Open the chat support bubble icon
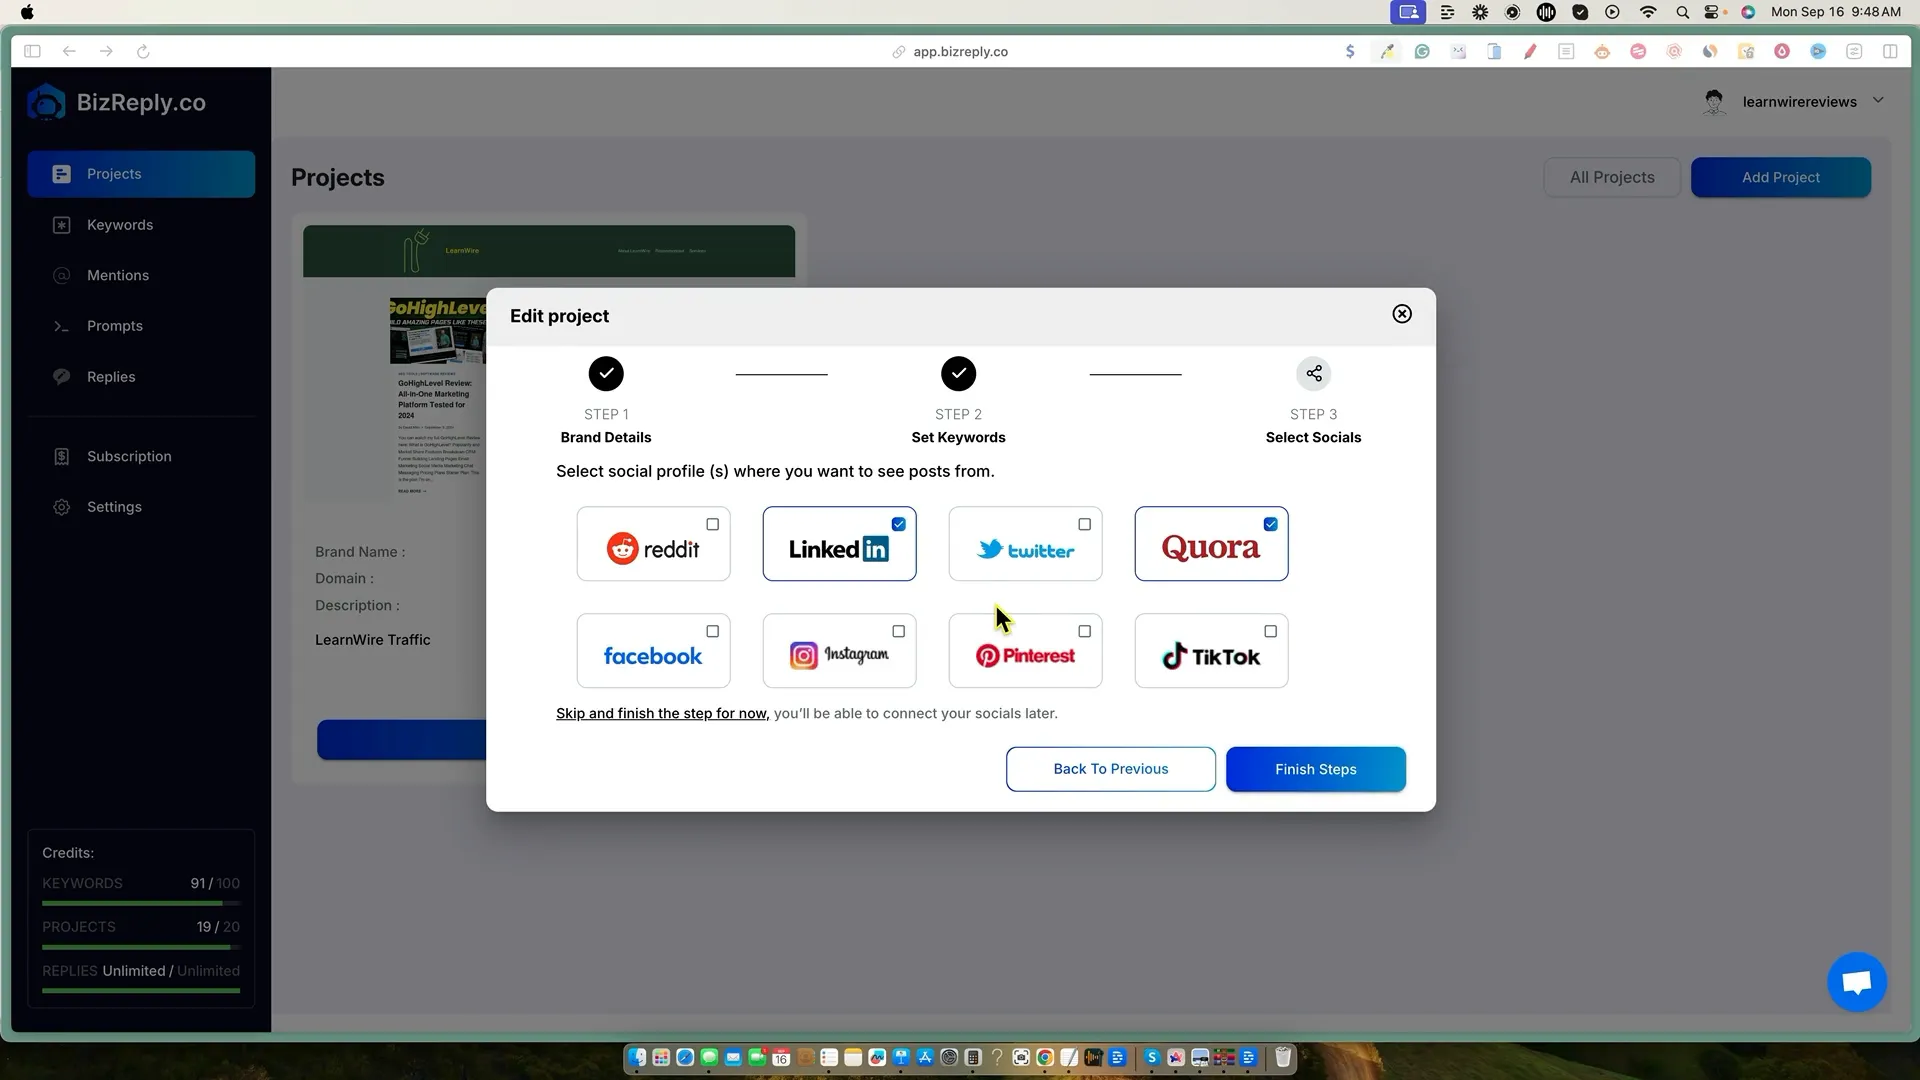The width and height of the screenshot is (1920, 1080). click(x=1856, y=982)
